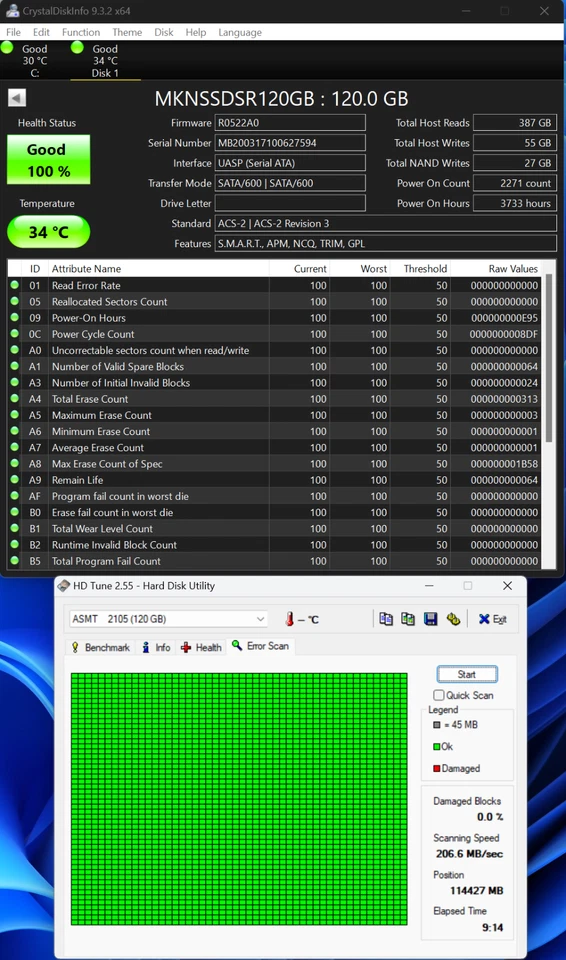Click the Total Host Reads value 387 GB

pyautogui.click(x=515, y=122)
